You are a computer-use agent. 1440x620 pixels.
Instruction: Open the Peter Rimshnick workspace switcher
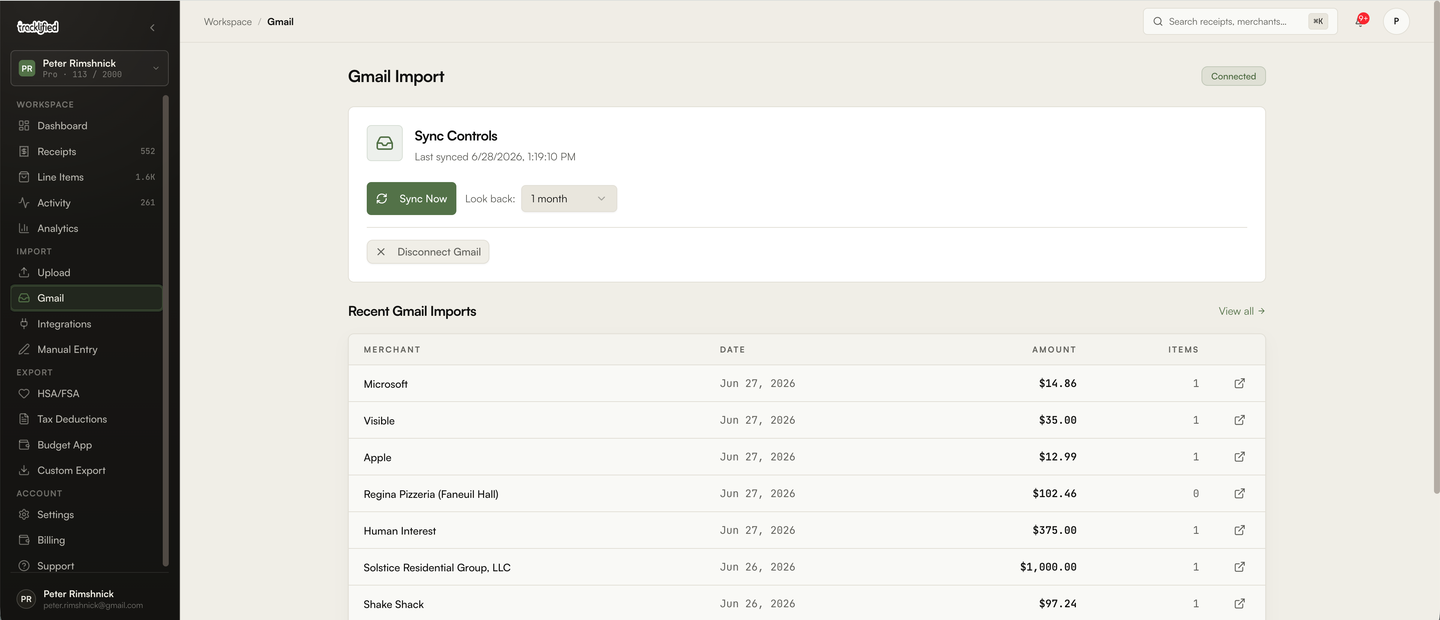point(90,68)
